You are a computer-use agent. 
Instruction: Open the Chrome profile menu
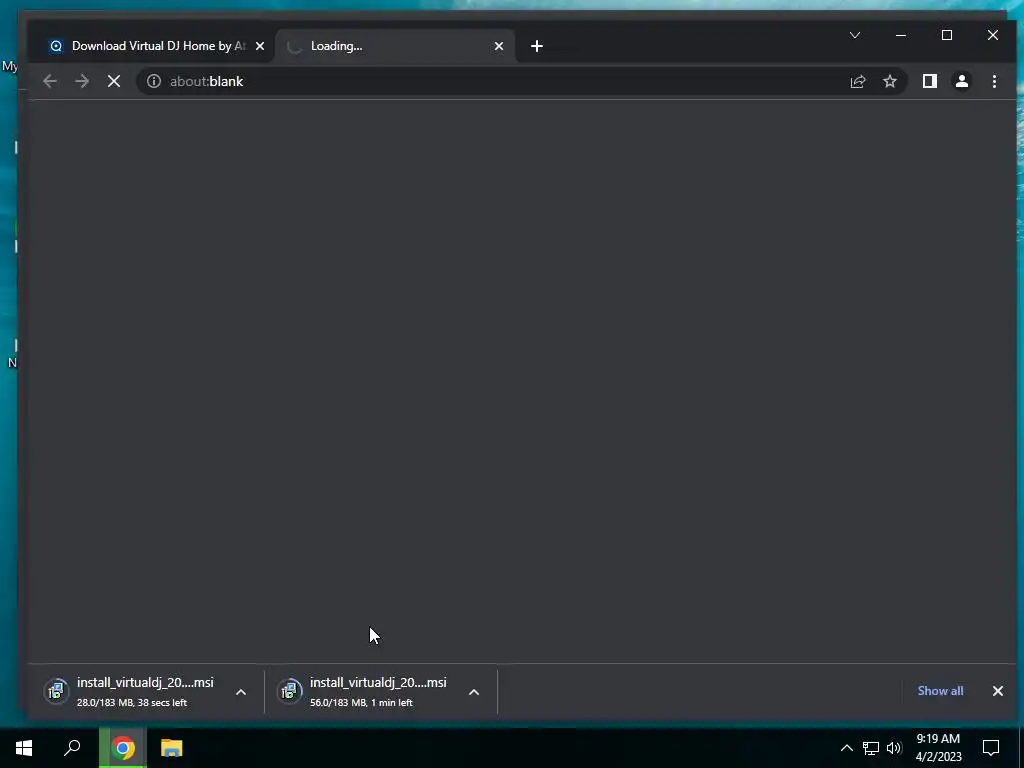pos(962,82)
